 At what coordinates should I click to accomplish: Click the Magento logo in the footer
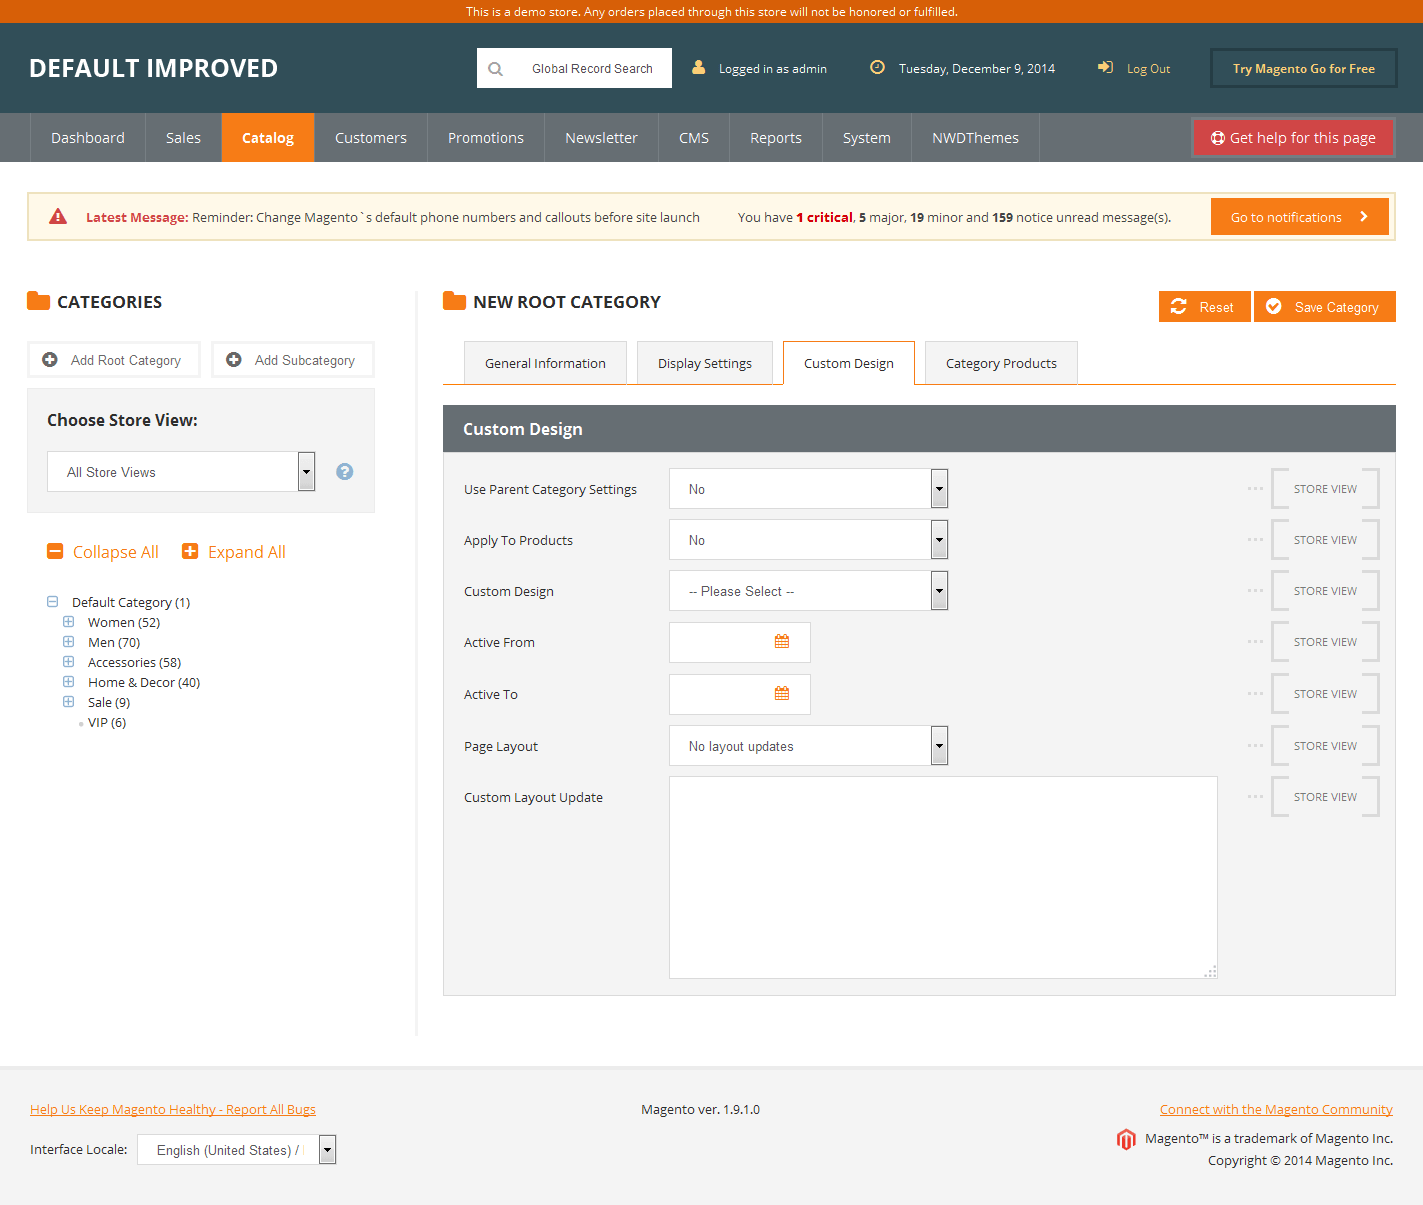(x=1127, y=1139)
